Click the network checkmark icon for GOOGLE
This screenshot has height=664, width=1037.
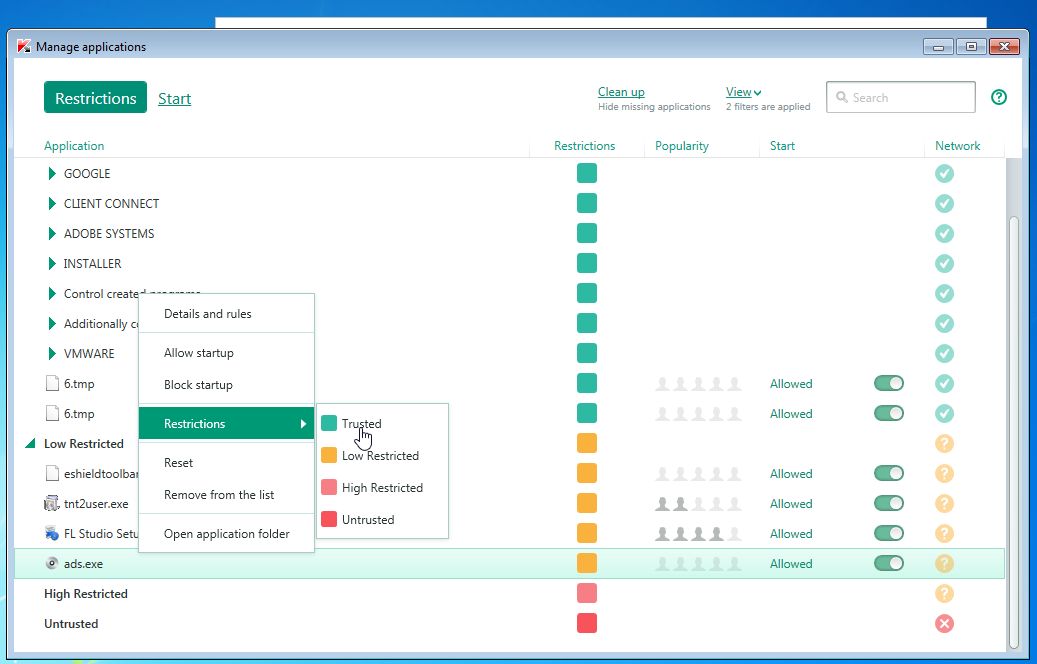click(x=944, y=173)
